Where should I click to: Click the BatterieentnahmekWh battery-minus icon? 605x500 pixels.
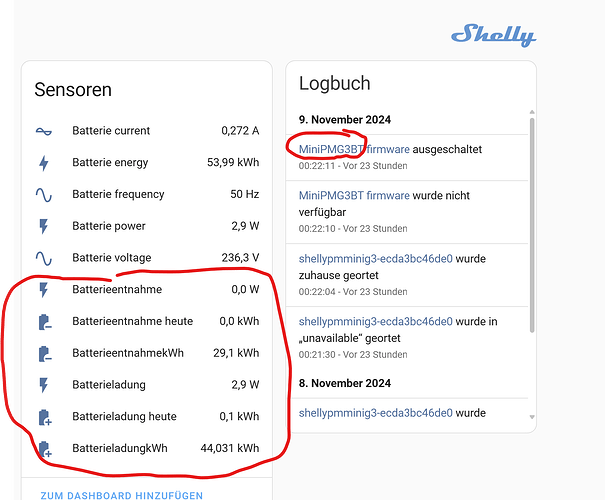click(x=45, y=353)
